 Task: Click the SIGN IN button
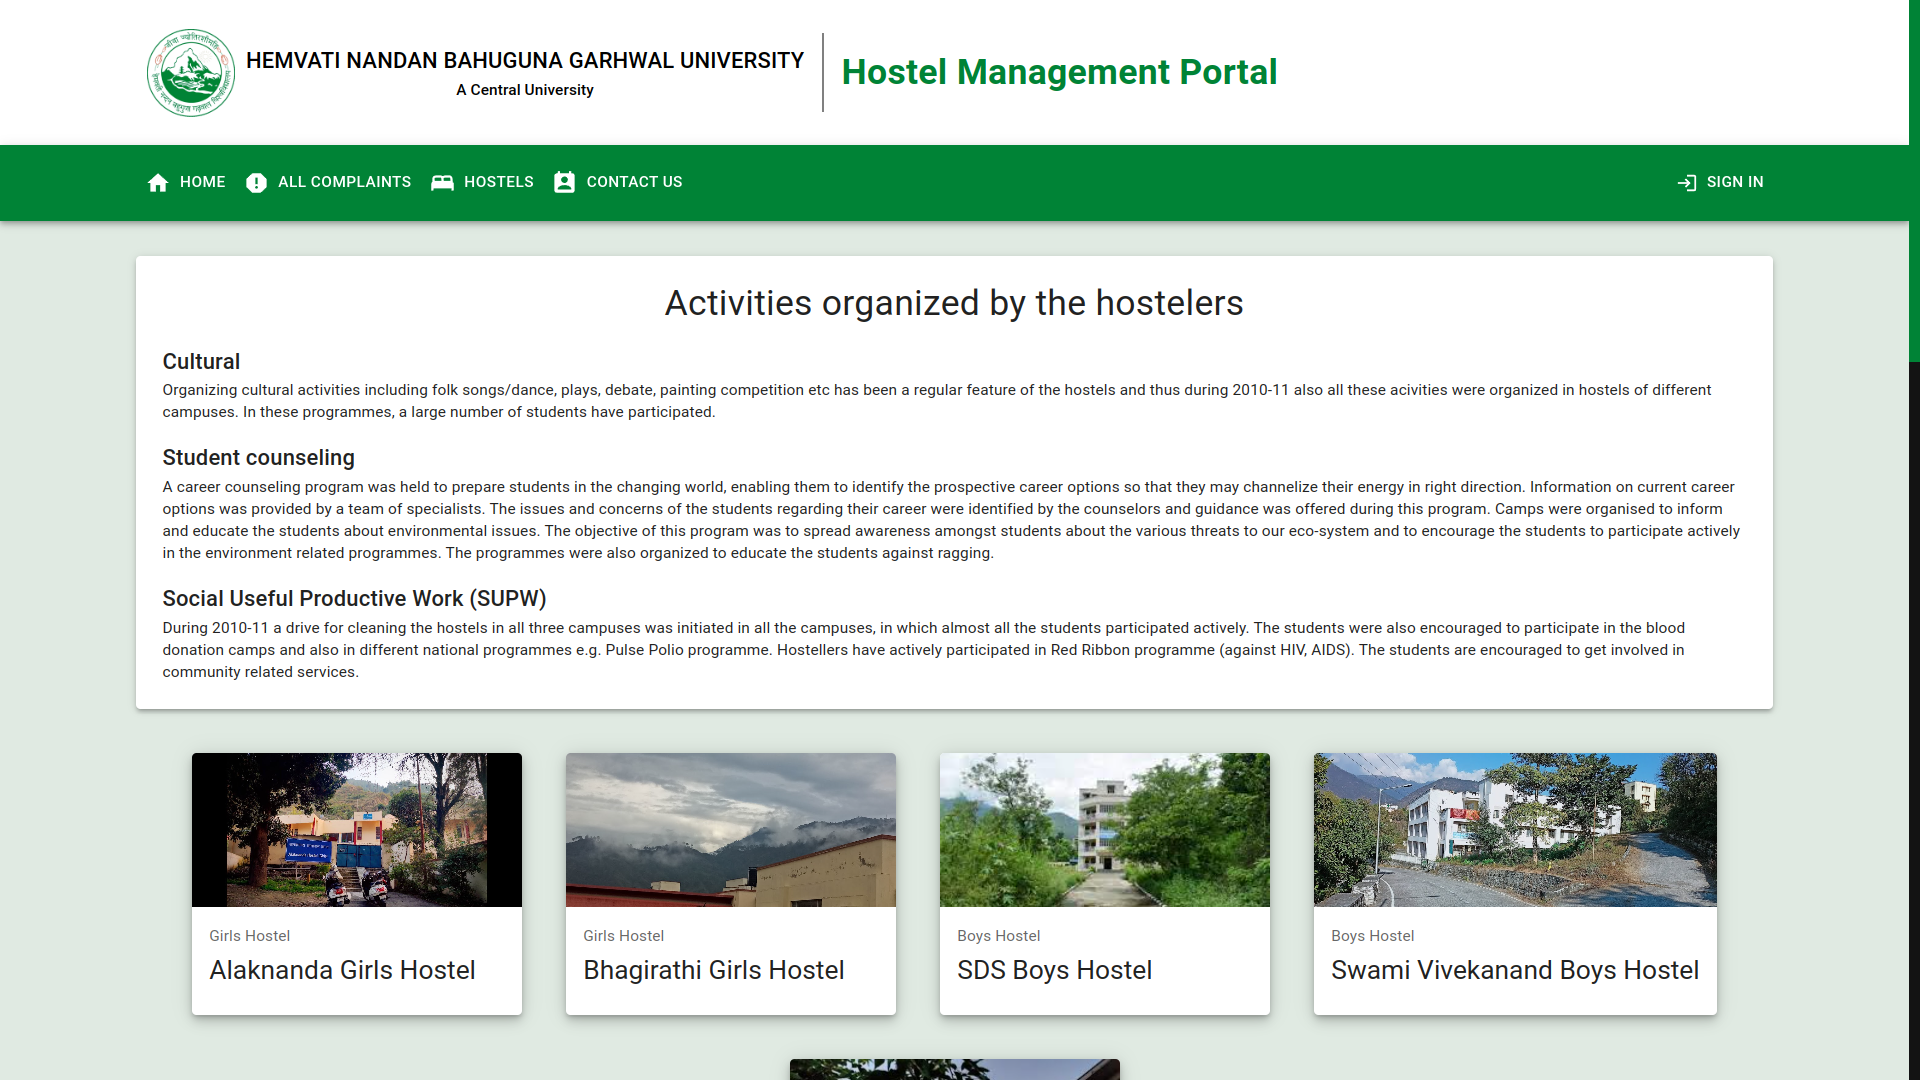coord(1734,182)
